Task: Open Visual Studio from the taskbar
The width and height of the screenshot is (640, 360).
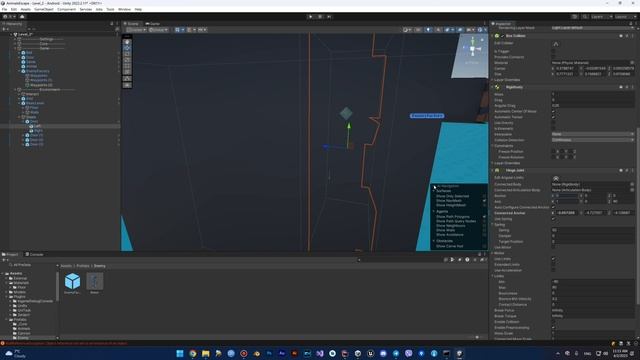Action: tap(320, 353)
